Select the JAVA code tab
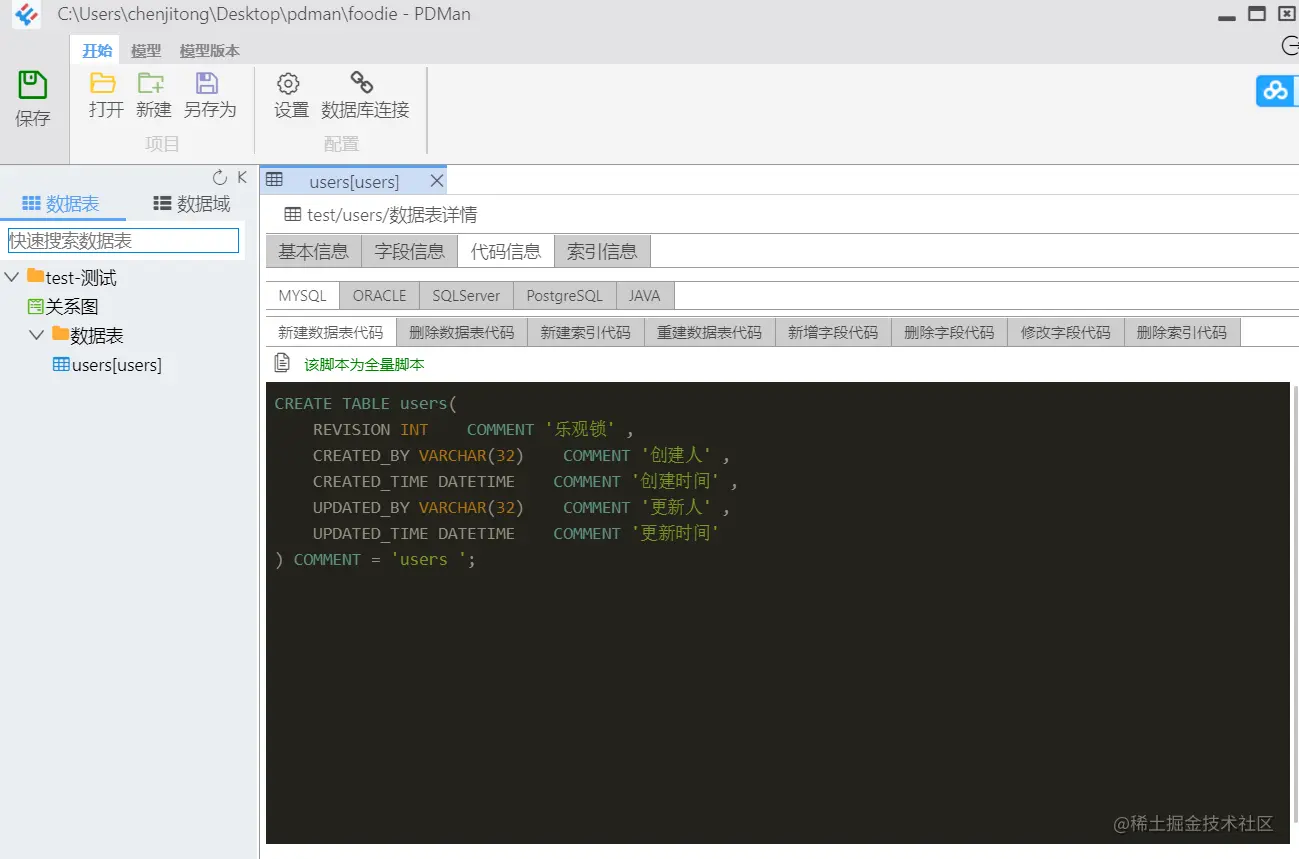This screenshot has width=1299, height=859. (x=645, y=296)
